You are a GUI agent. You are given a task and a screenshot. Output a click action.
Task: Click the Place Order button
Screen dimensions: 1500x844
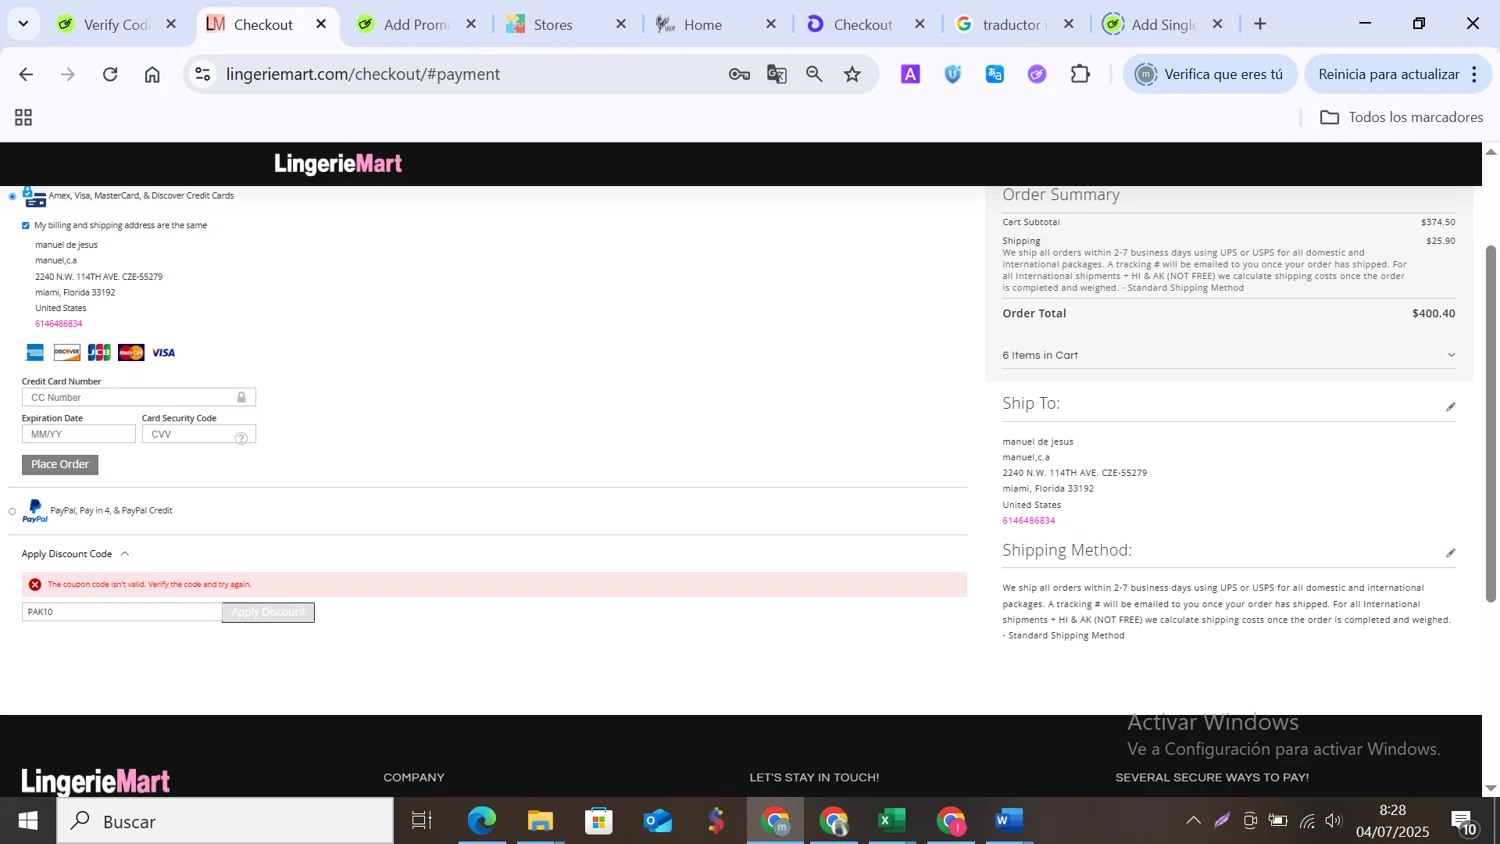tap(60, 465)
